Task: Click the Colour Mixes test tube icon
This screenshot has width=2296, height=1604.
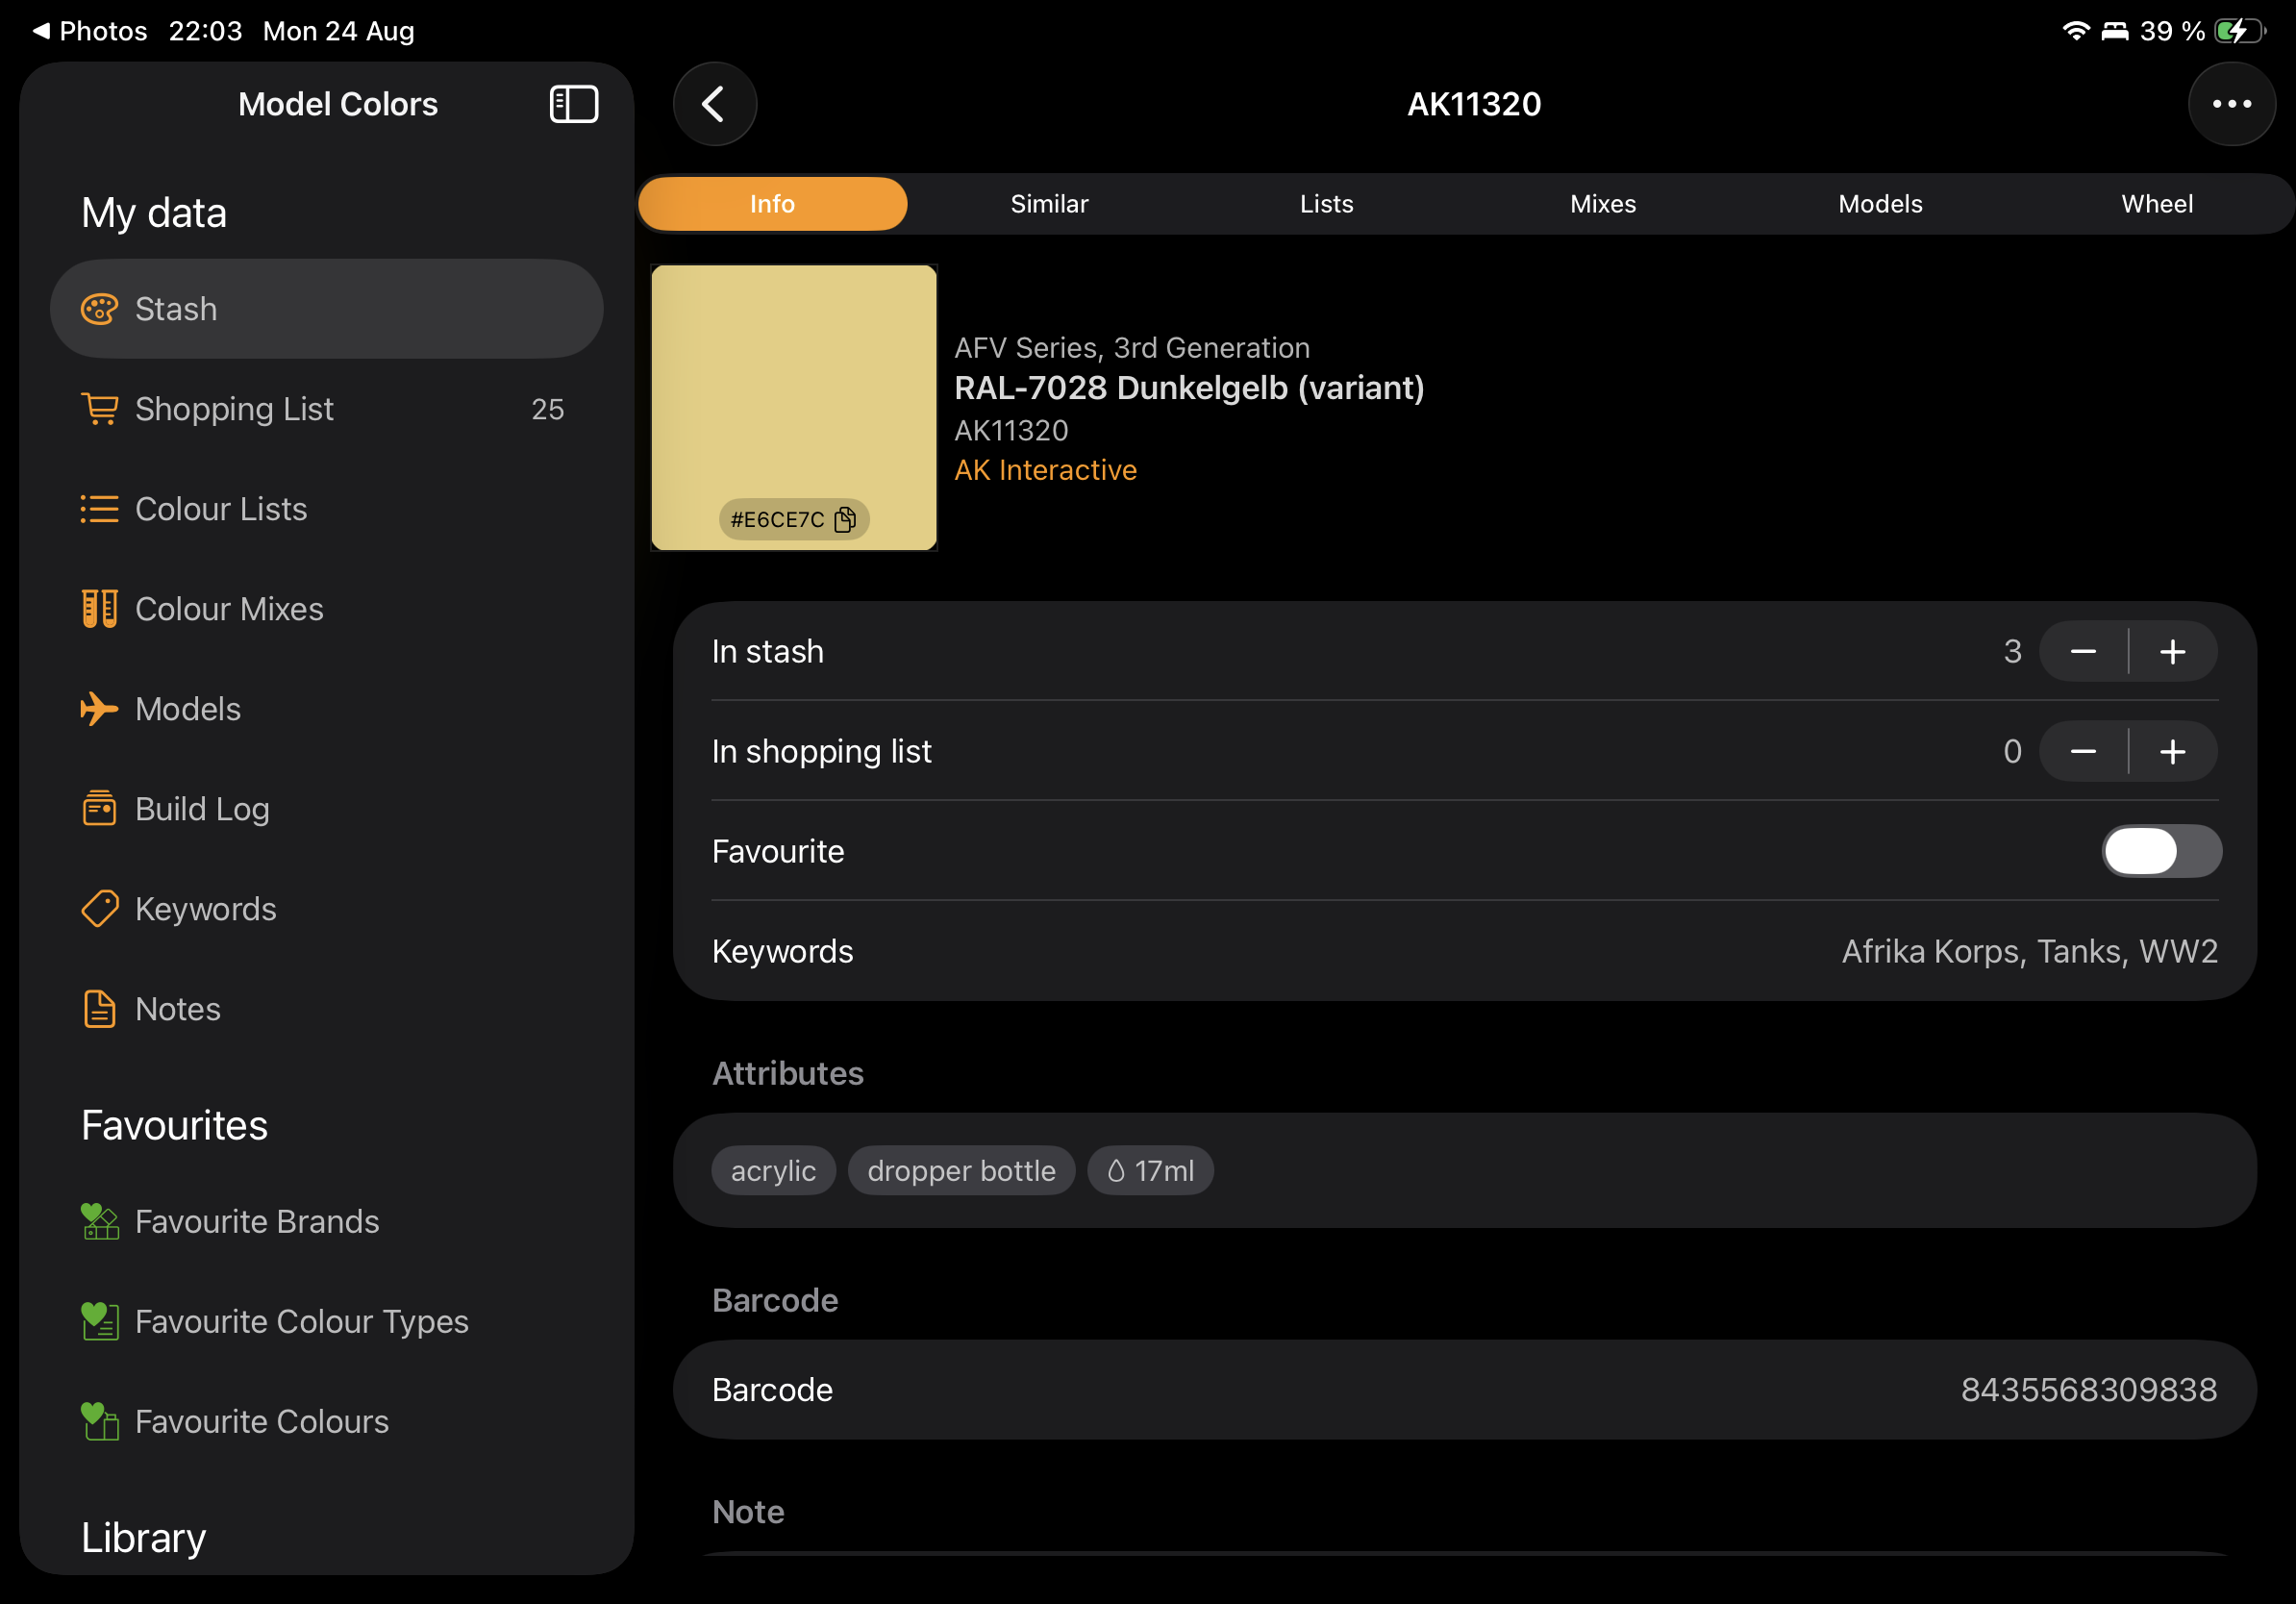Action: click(99, 609)
